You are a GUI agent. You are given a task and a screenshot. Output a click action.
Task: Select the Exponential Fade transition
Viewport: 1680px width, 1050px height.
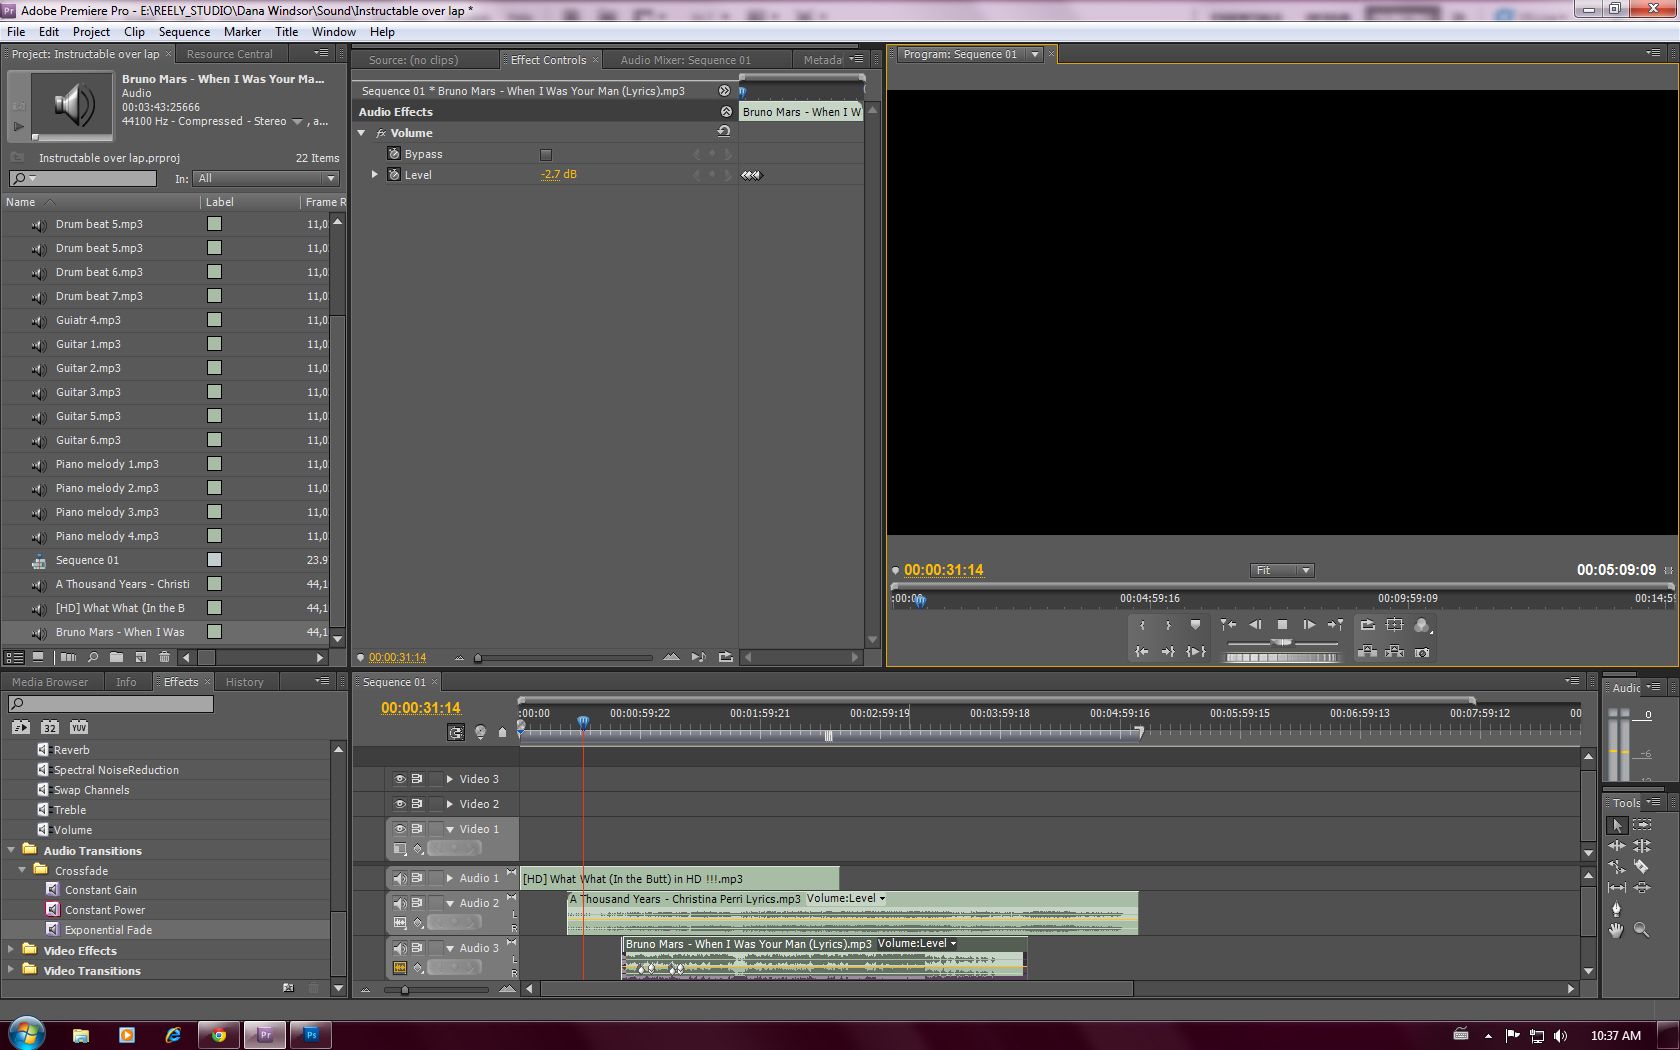[108, 930]
